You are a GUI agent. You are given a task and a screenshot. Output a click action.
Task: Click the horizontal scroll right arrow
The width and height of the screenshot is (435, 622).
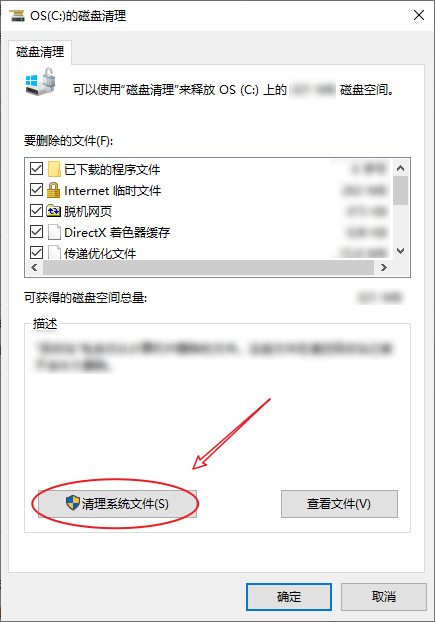point(383,267)
